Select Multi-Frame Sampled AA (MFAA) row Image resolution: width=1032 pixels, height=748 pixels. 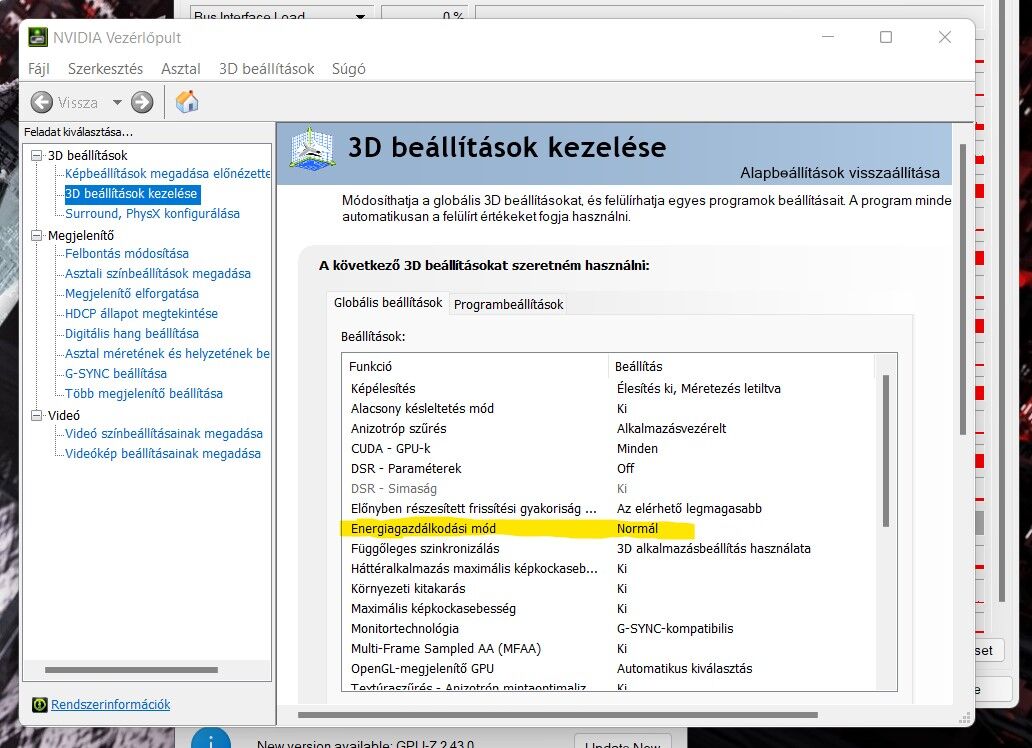click(x=609, y=649)
